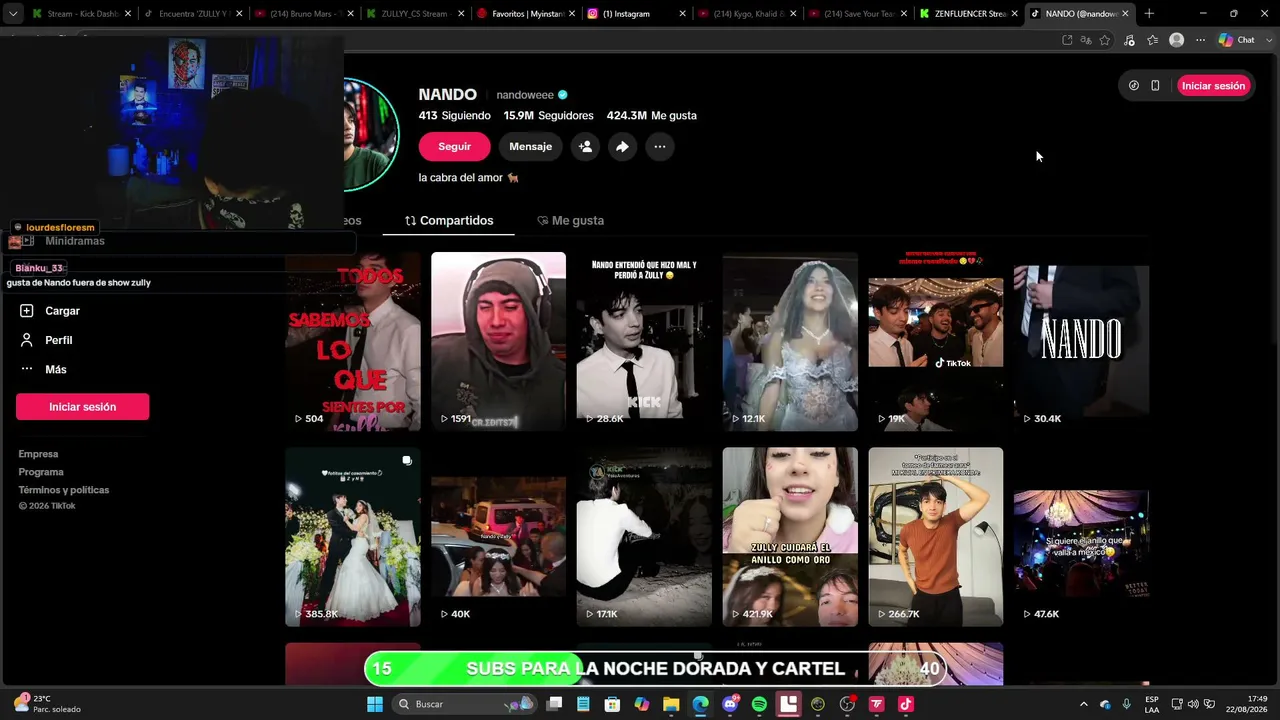The height and width of the screenshot is (720, 1280).
Task: Show hidden system tray icons chevron
Action: pyautogui.click(x=1083, y=704)
